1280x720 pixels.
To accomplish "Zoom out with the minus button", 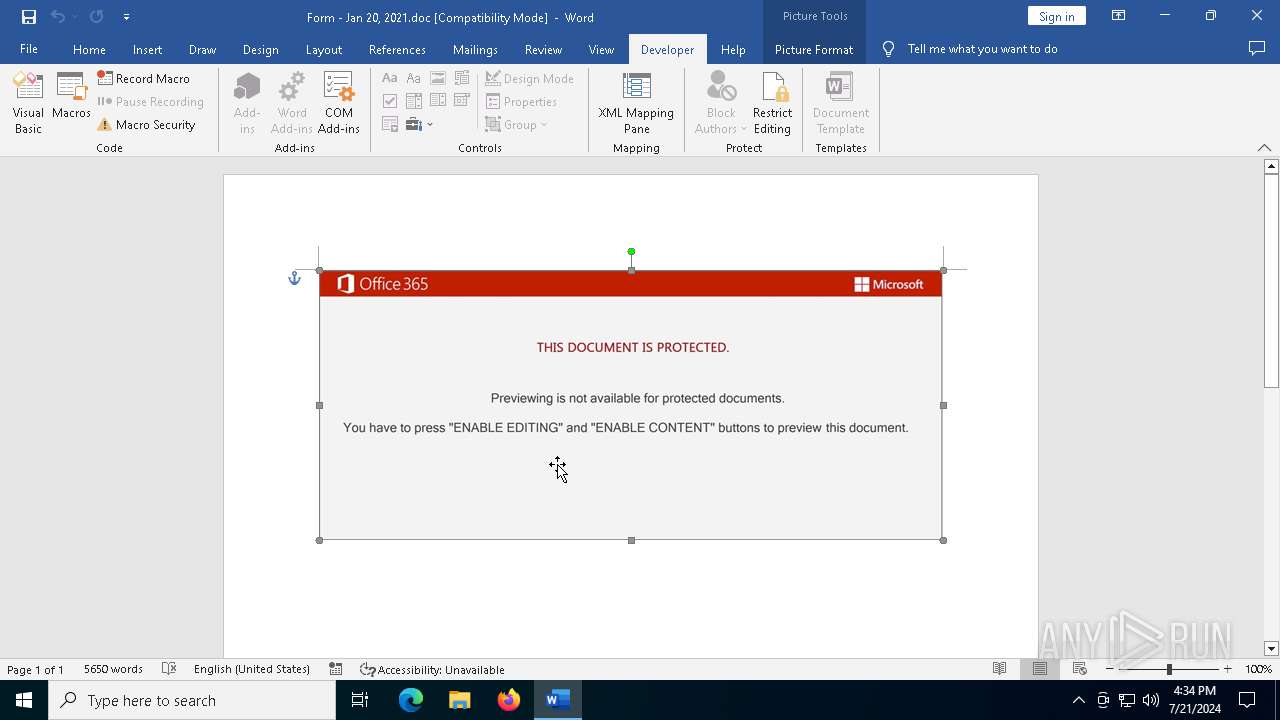I will [x=1110, y=669].
